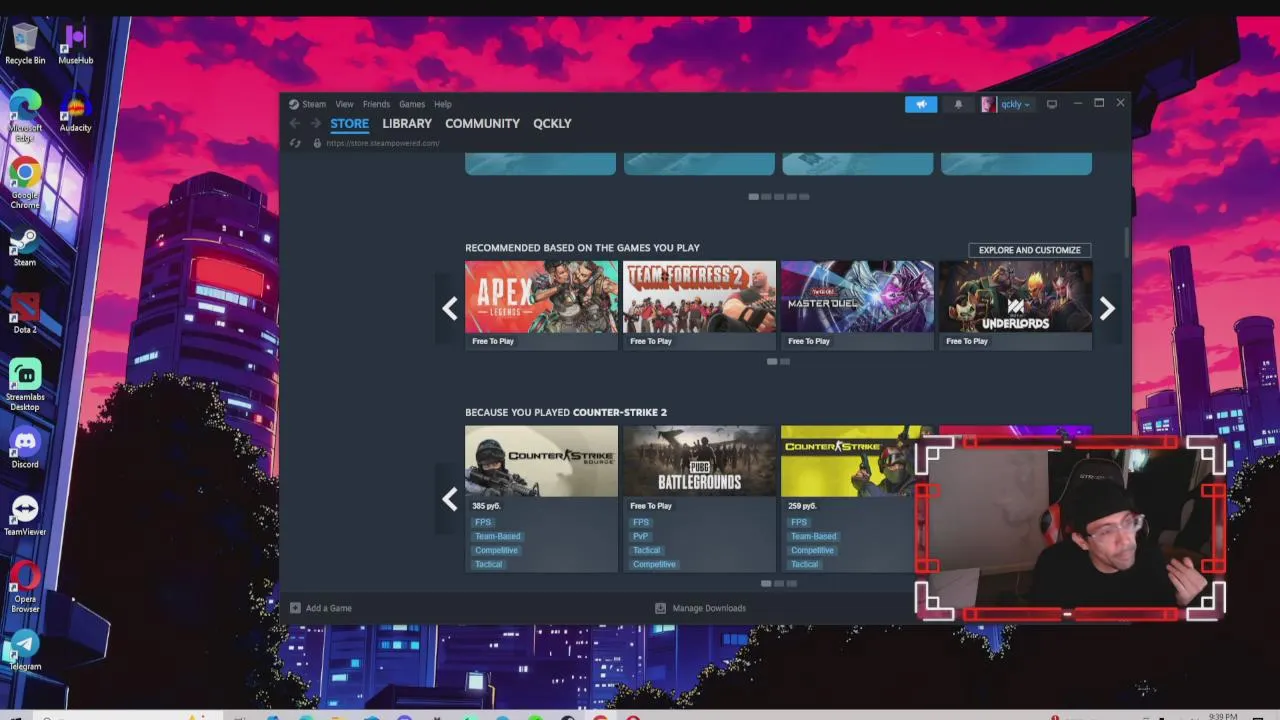This screenshot has height=720, width=1280.
Task: Open the View menu
Action: tap(344, 104)
